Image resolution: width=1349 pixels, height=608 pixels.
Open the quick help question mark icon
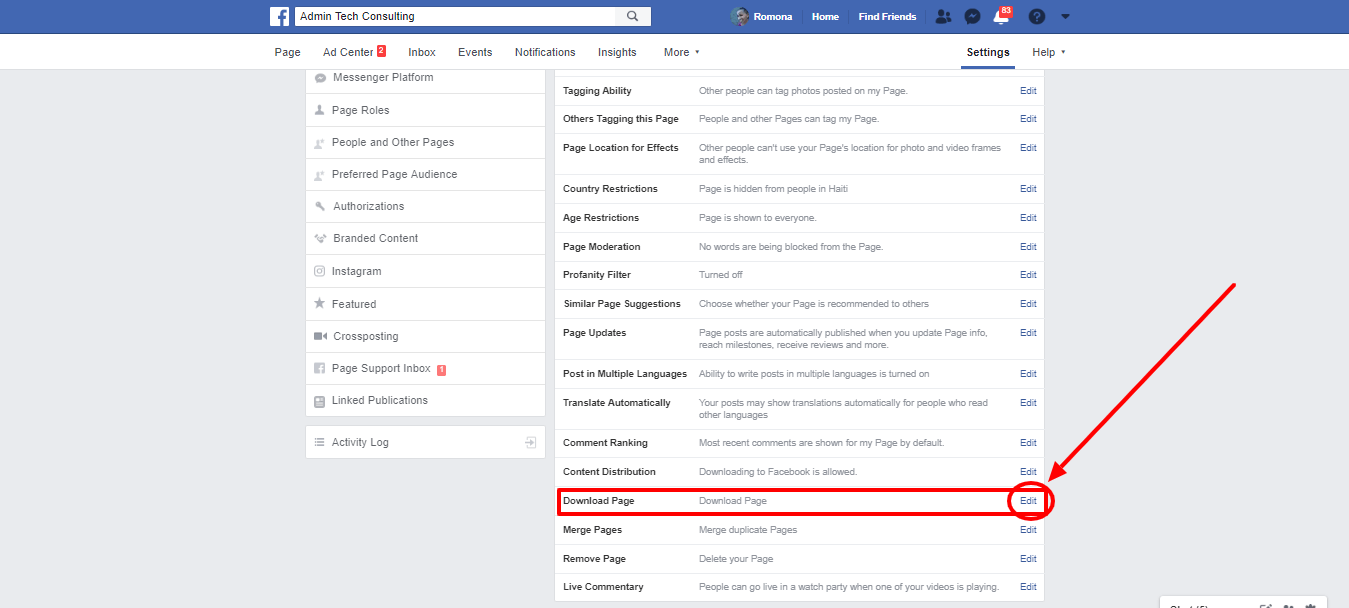1037,17
